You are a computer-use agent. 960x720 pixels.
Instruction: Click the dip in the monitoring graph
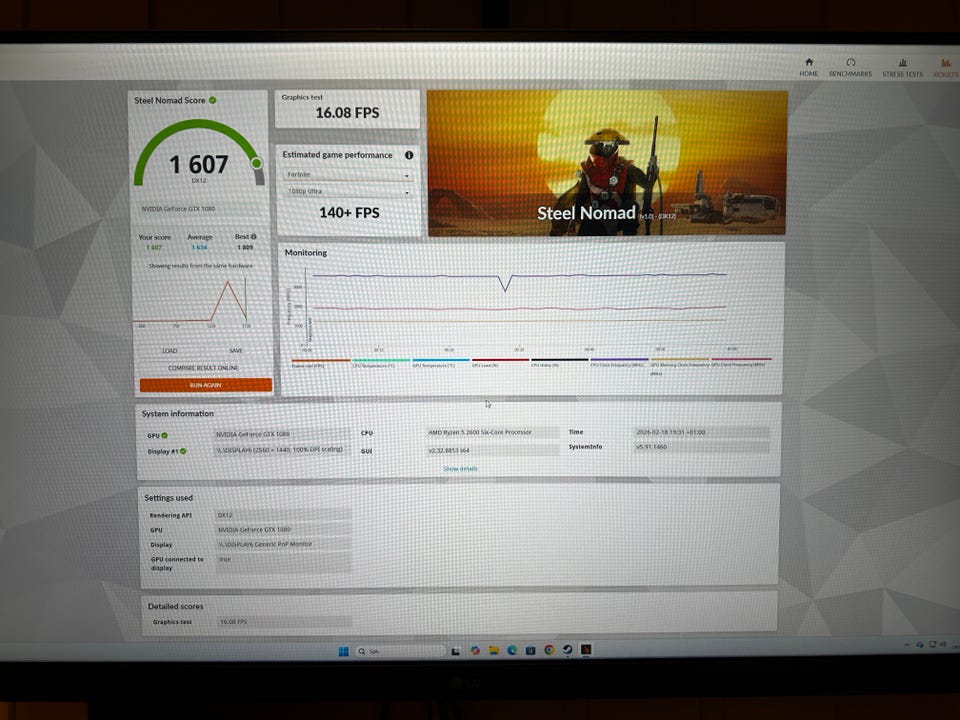tap(506, 285)
